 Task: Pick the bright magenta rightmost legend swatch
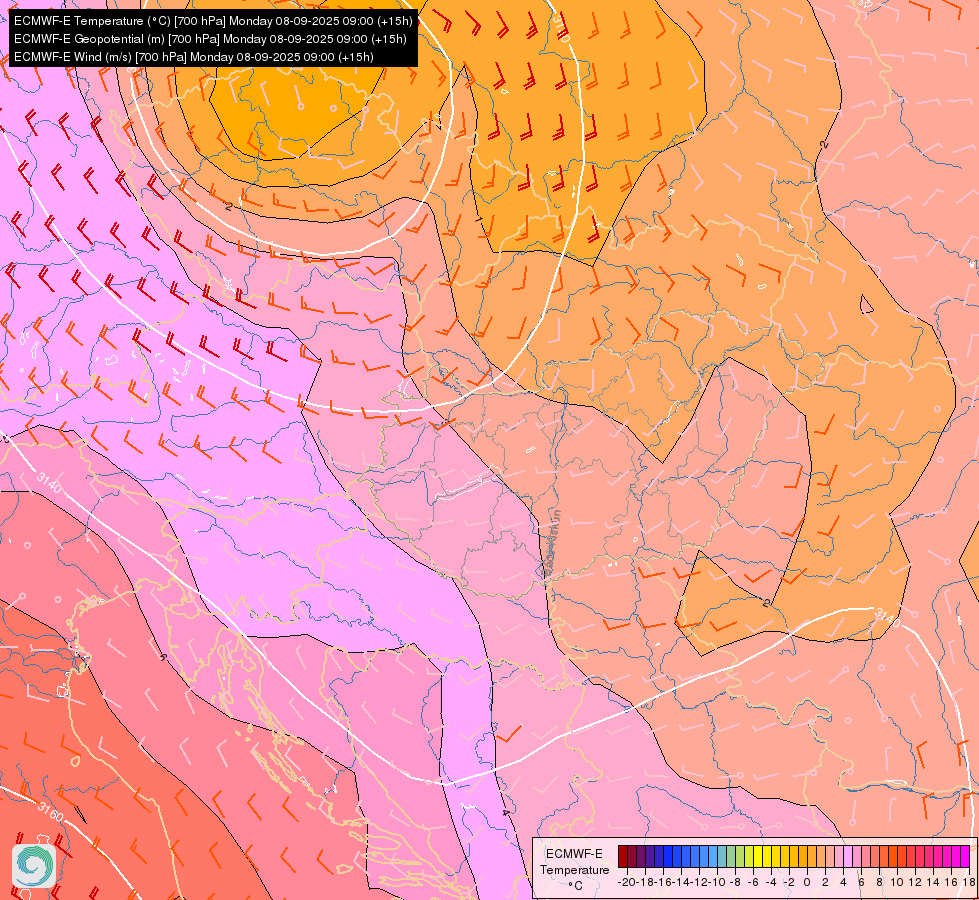[x=965, y=856]
